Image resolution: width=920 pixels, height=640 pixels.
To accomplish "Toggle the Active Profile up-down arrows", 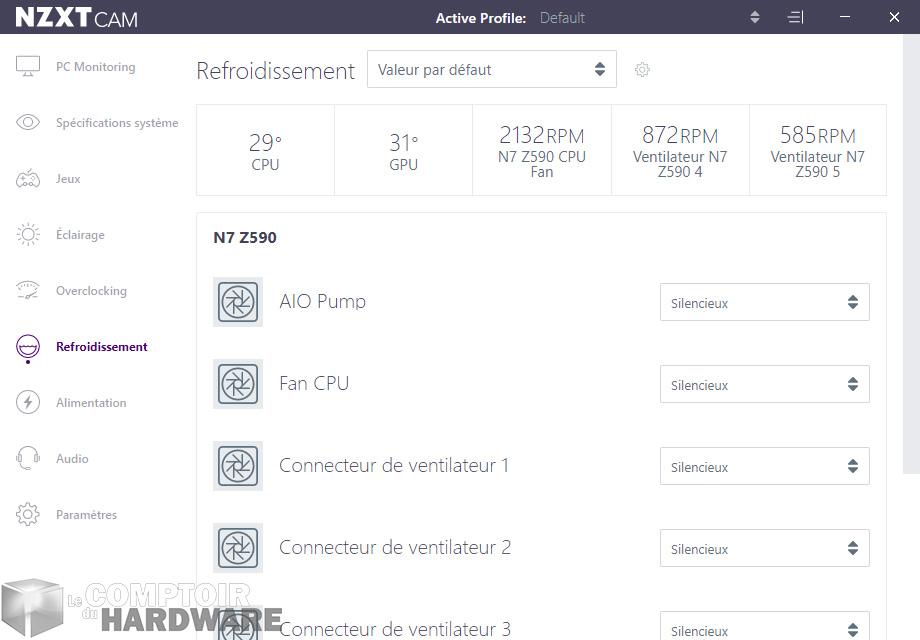I will pyautogui.click(x=755, y=17).
